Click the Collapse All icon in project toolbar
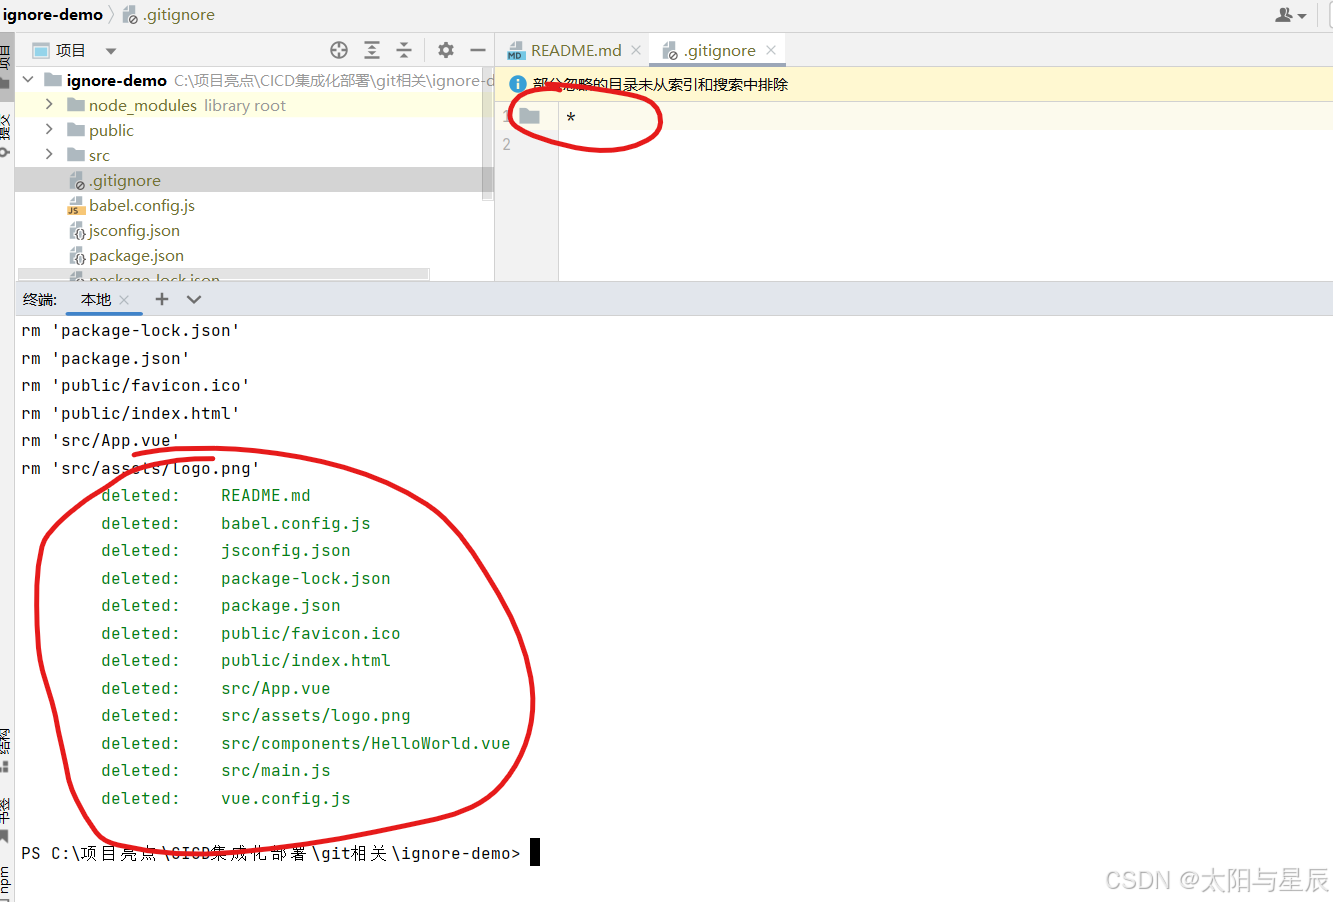This screenshot has height=902, width=1333. click(x=404, y=50)
